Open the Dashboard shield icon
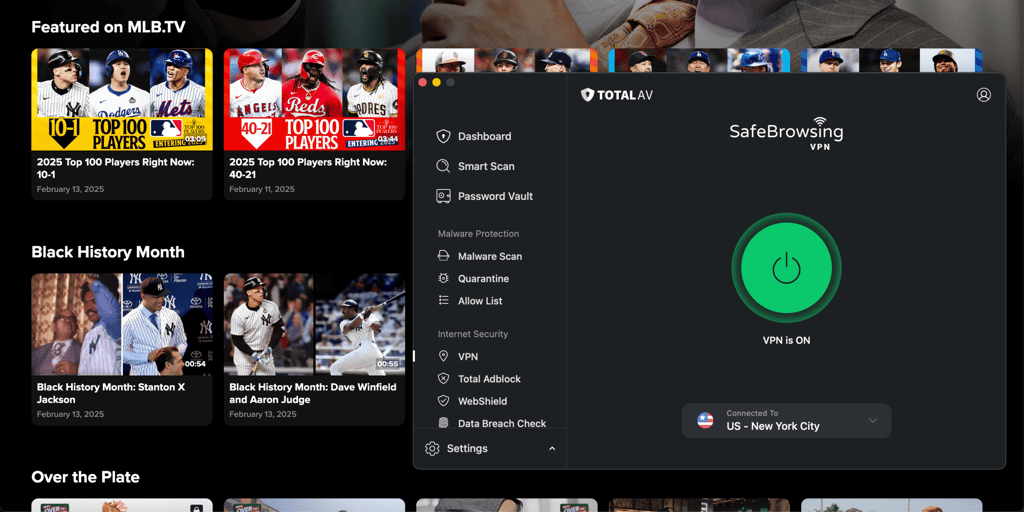 443,136
